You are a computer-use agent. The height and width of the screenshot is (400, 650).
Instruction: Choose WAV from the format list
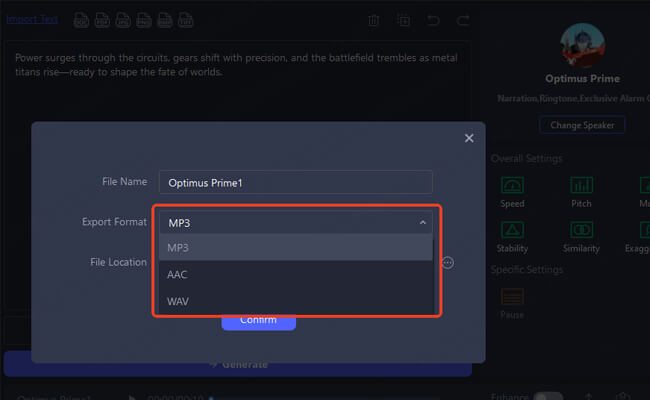295,301
